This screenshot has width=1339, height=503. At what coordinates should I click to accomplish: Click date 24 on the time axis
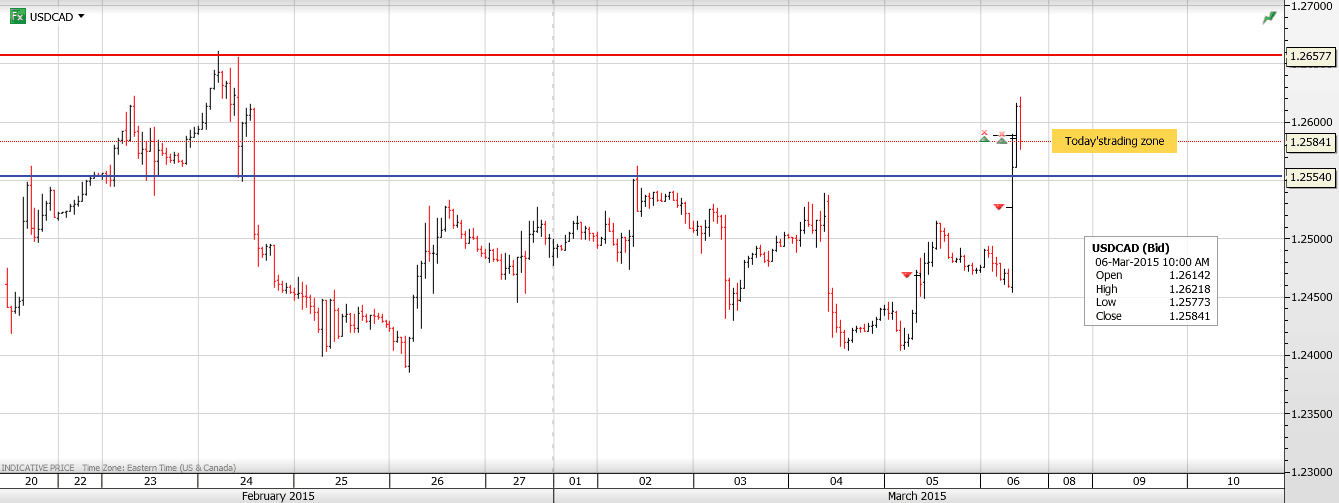point(246,481)
